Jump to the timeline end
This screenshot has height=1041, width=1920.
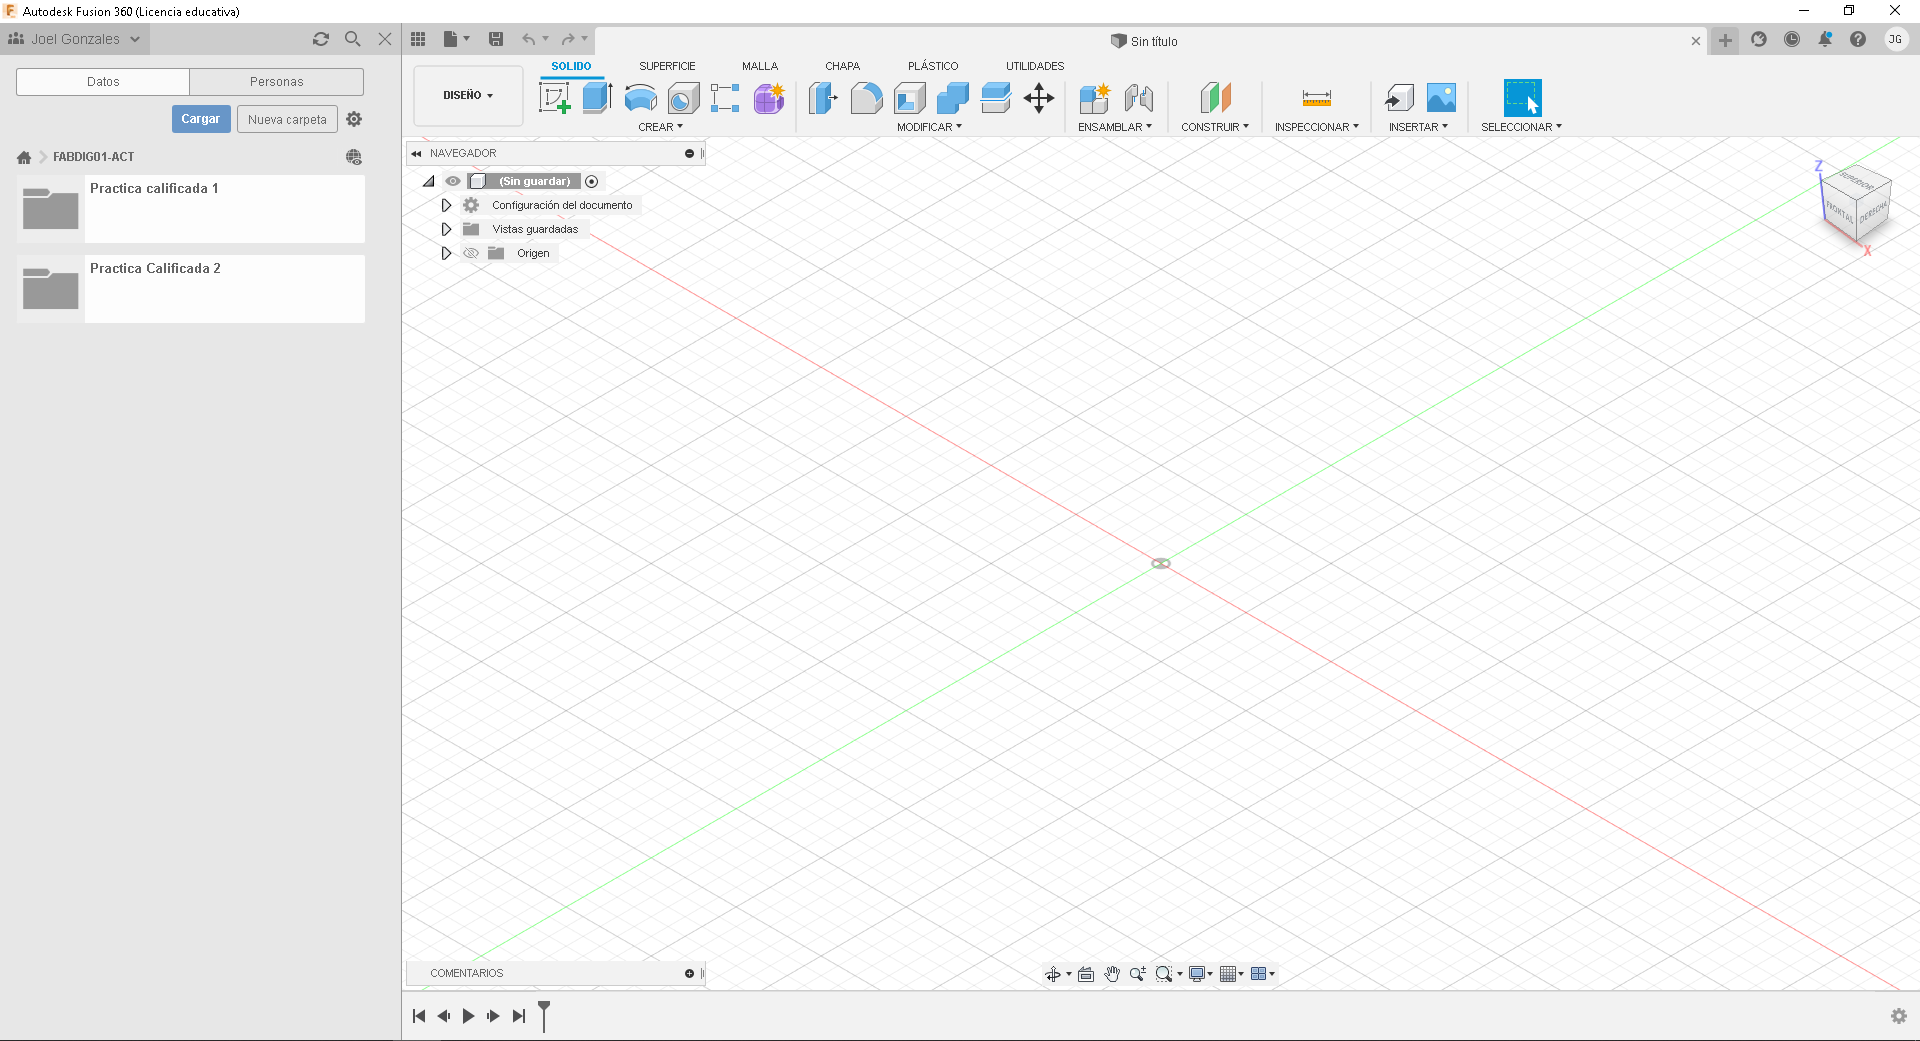pos(519,1016)
